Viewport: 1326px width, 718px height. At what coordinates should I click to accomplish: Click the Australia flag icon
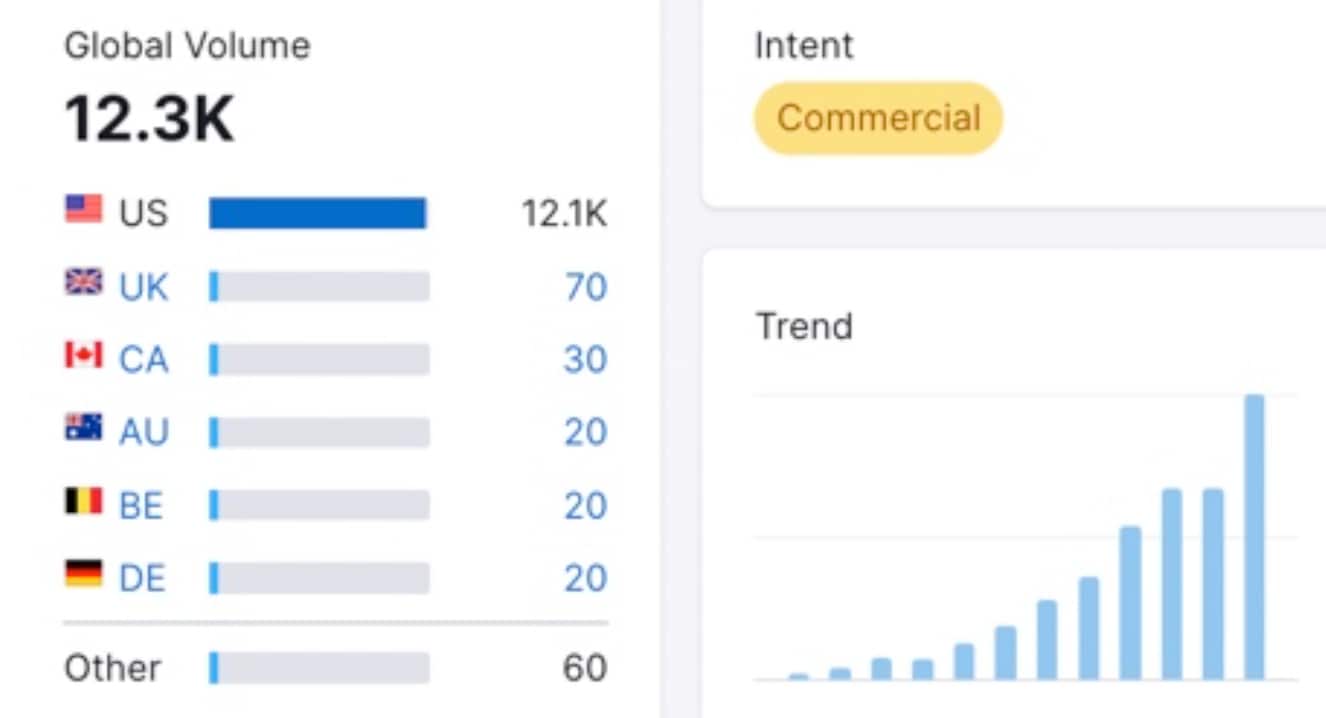tap(84, 428)
